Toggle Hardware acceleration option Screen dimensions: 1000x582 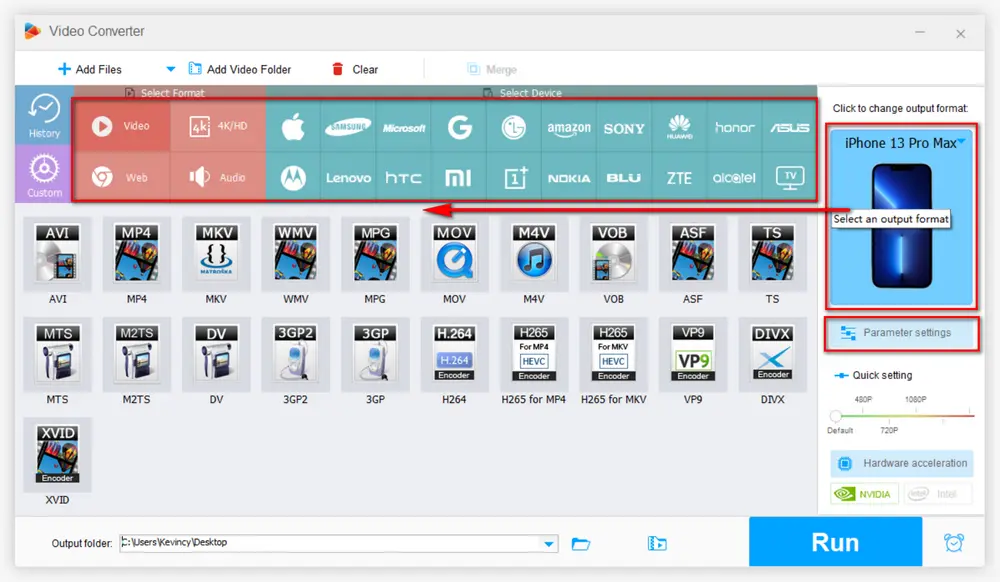coord(902,463)
